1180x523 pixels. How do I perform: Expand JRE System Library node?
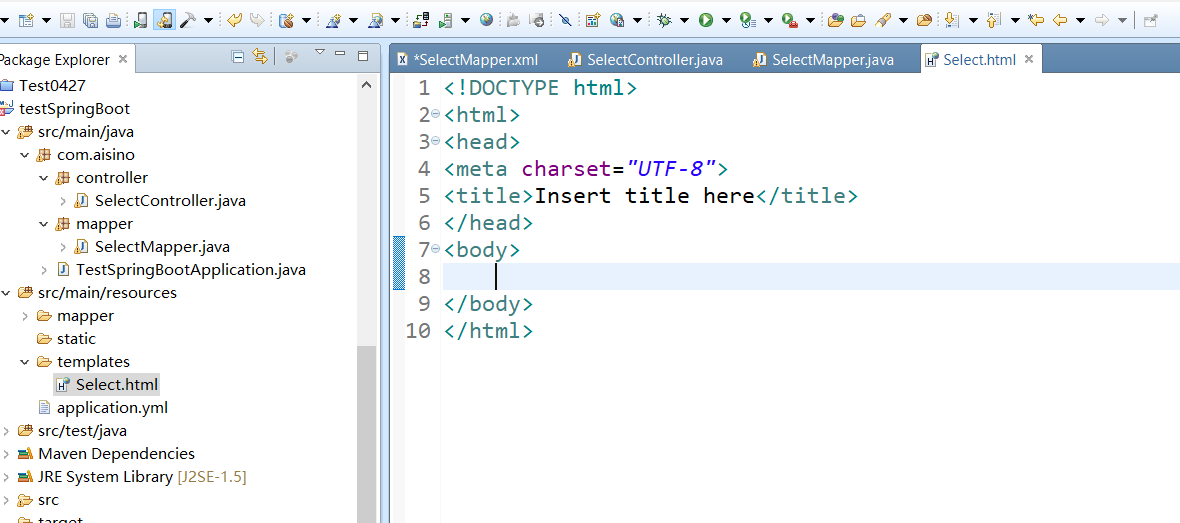coord(6,477)
